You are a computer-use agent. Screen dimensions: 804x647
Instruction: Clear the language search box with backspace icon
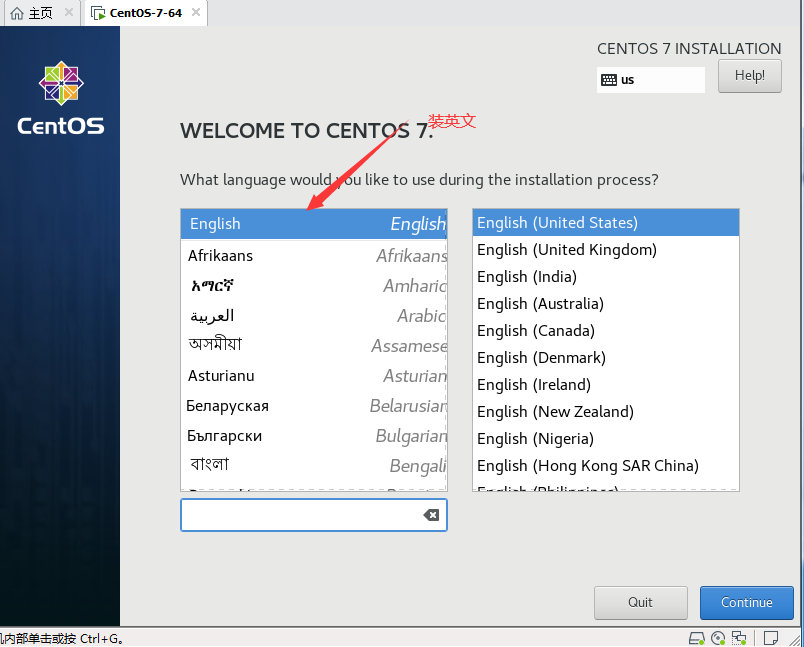tap(431, 515)
